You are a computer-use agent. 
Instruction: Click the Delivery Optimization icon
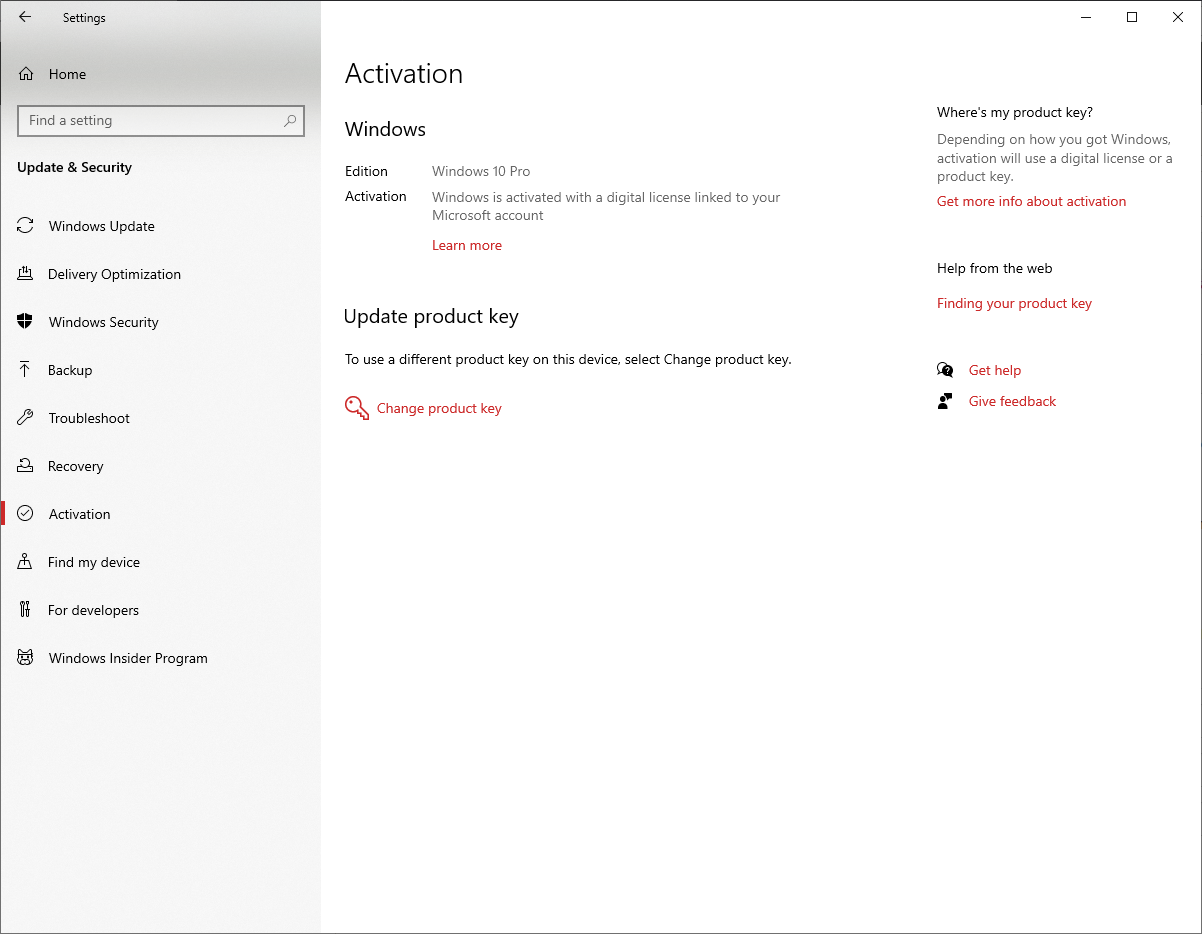26,274
